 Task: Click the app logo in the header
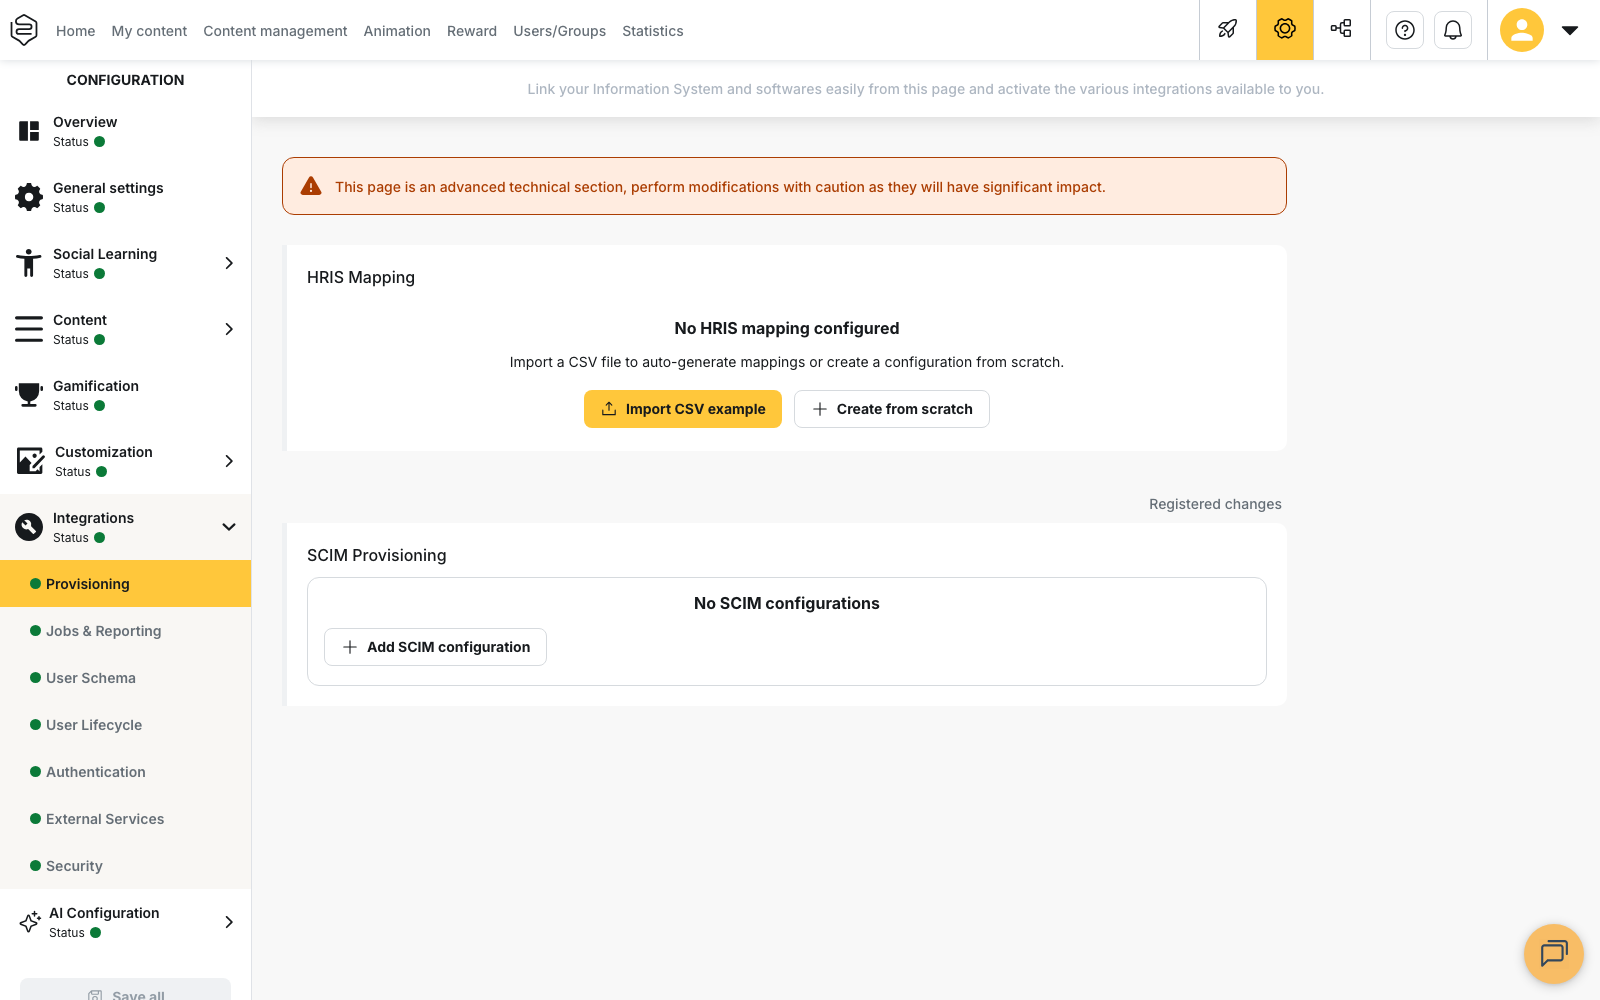click(24, 30)
